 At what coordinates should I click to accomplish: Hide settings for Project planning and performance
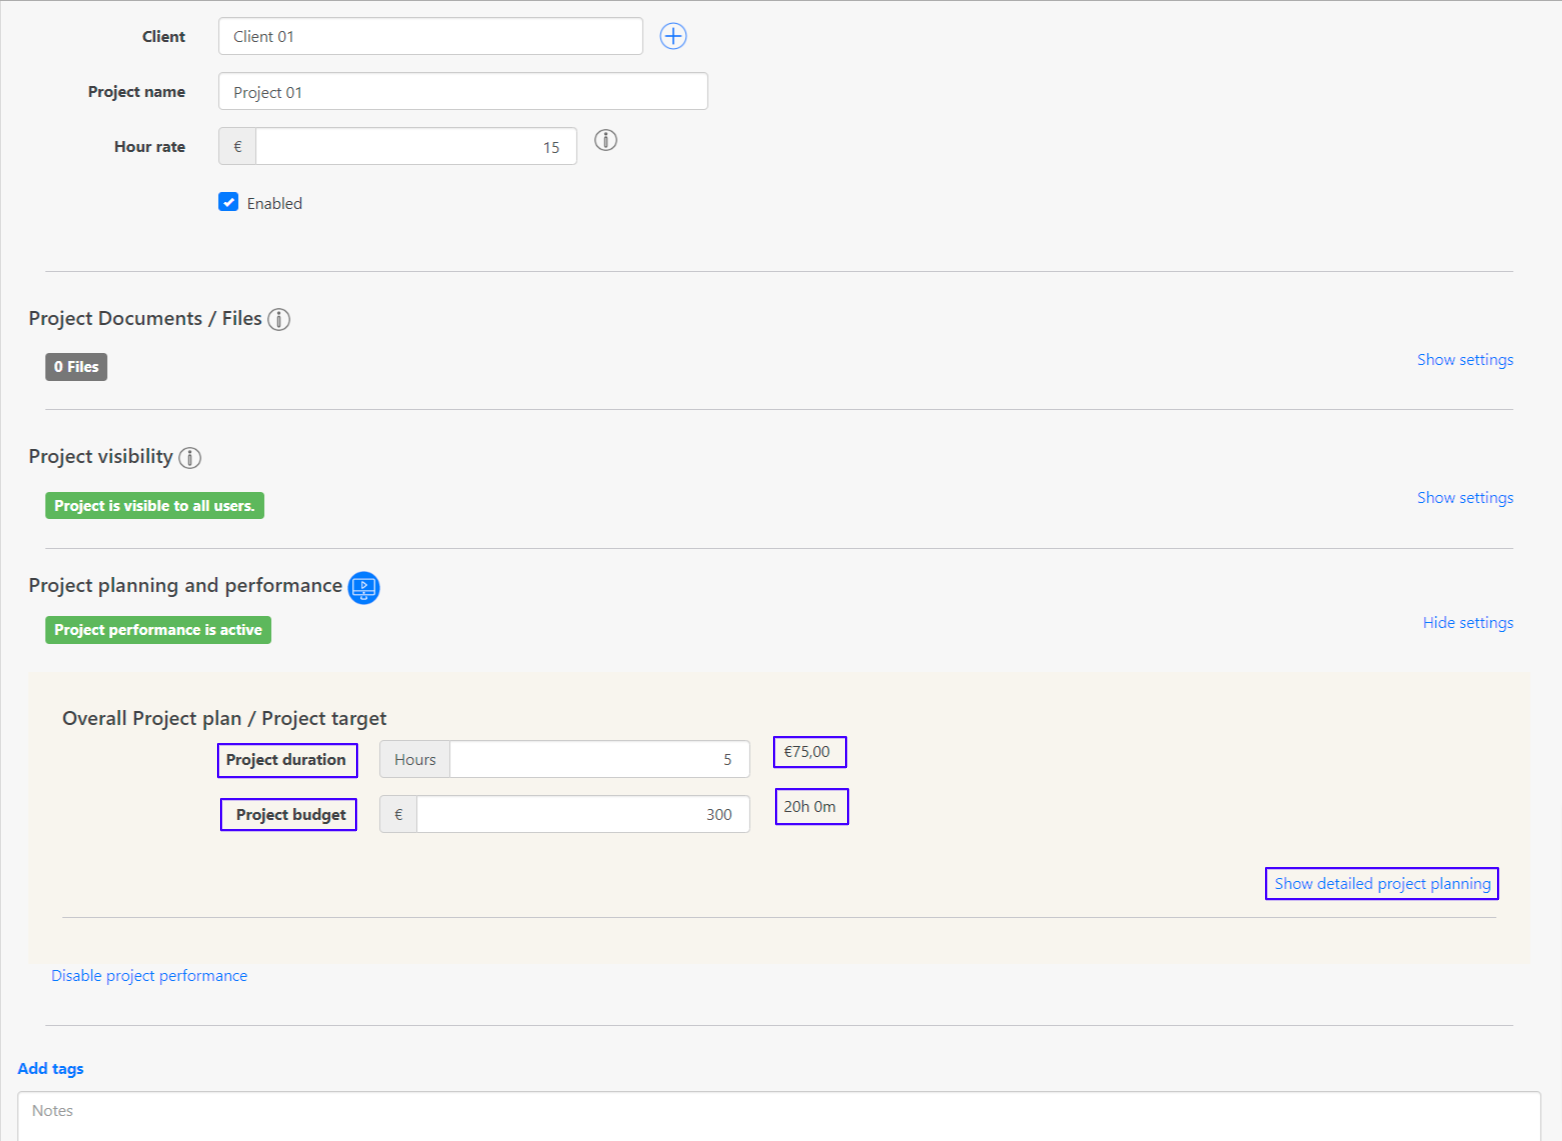pos(1467,622)
